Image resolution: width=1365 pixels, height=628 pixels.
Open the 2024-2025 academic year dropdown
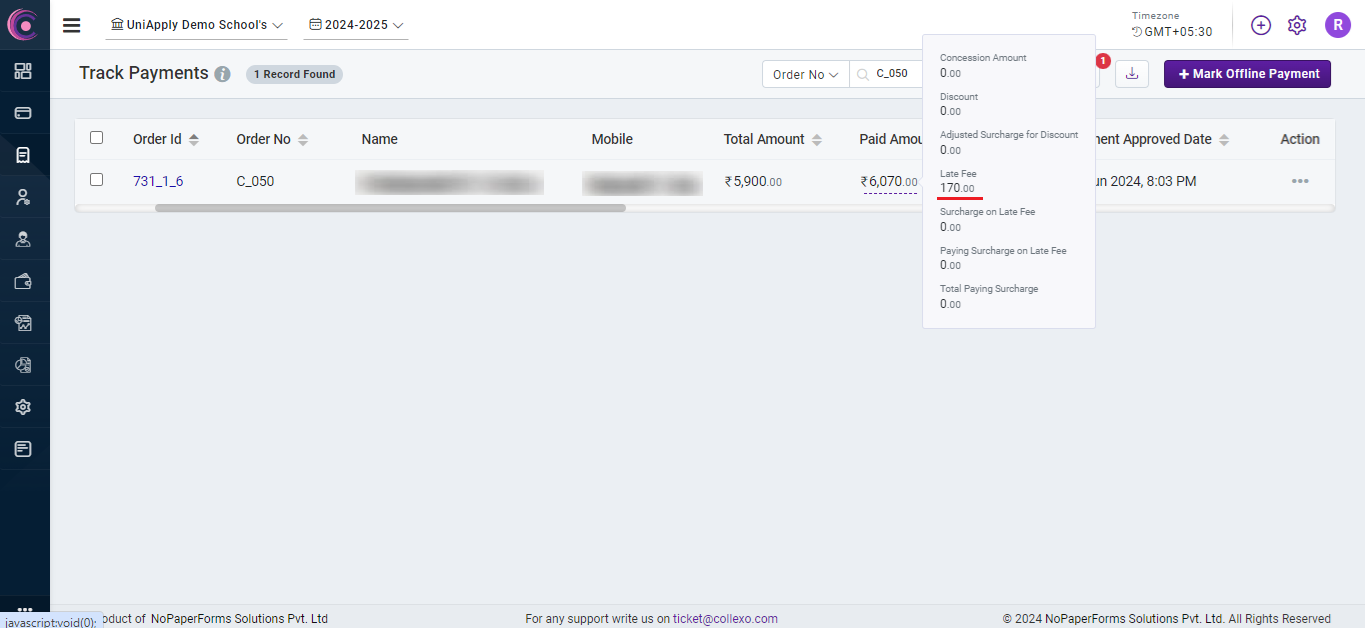[356, 25]
